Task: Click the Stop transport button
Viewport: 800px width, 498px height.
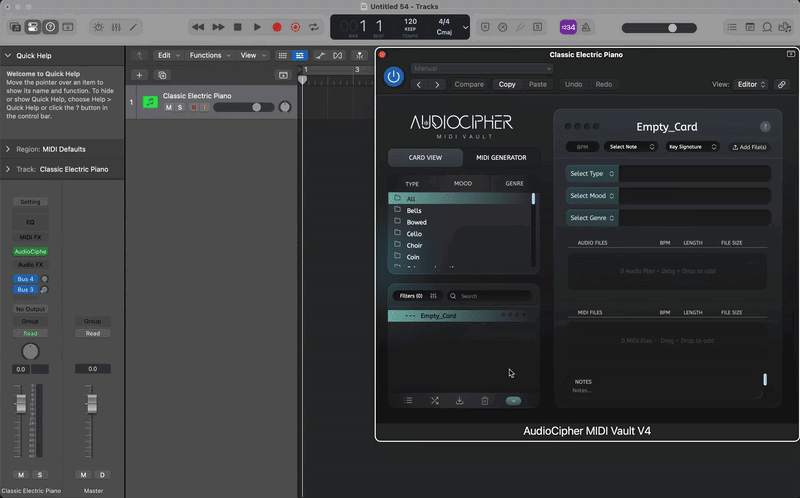Action: click(237, 27)
